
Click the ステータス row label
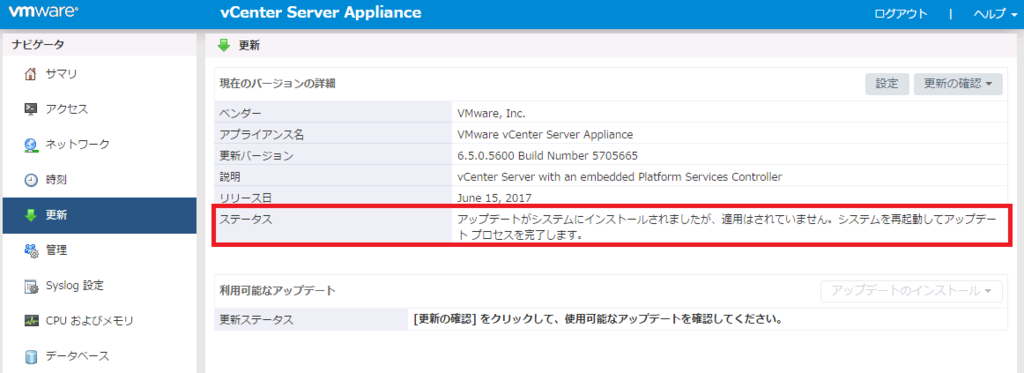tap(246, 219)
